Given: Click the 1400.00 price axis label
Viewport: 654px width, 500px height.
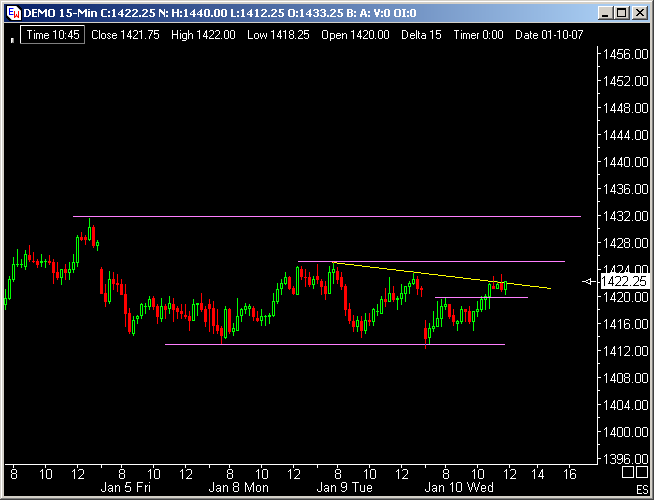Looking at the screenshot, I should (626, 432).
